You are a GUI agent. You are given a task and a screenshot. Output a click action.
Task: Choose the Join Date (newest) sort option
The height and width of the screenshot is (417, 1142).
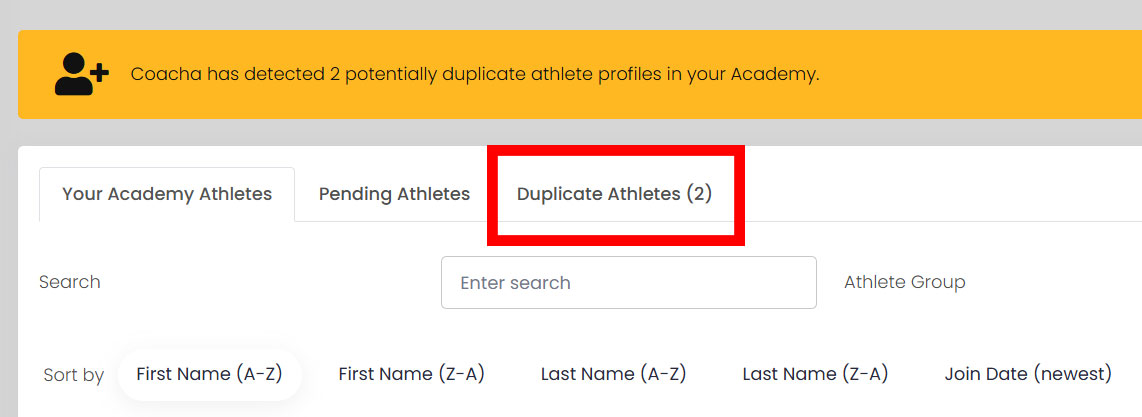tap(1028, 374)
